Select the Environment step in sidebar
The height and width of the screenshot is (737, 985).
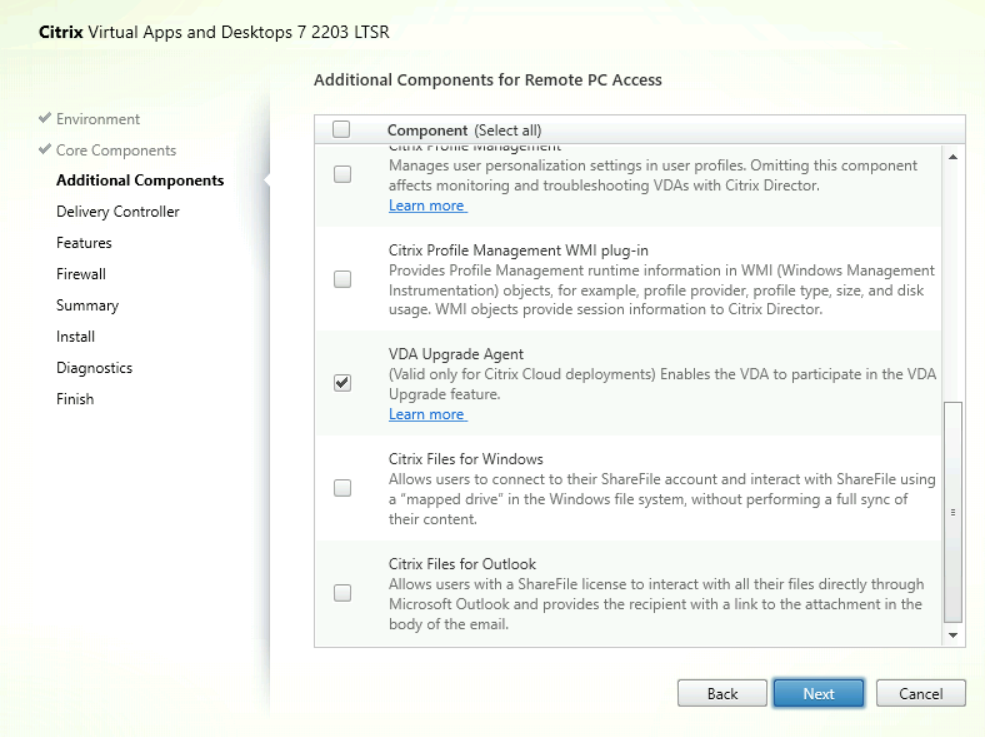click(x=98, y=119)
